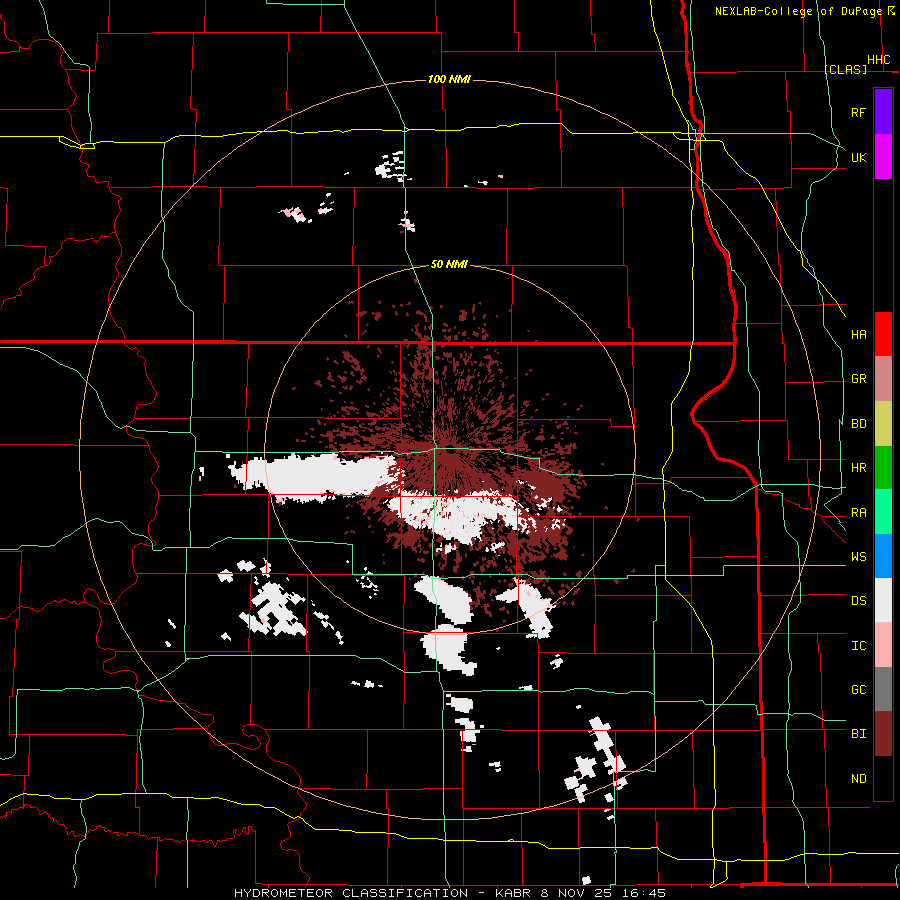
Task: Pick the HR green legend swatch
Action: click(x=883, y=468)
